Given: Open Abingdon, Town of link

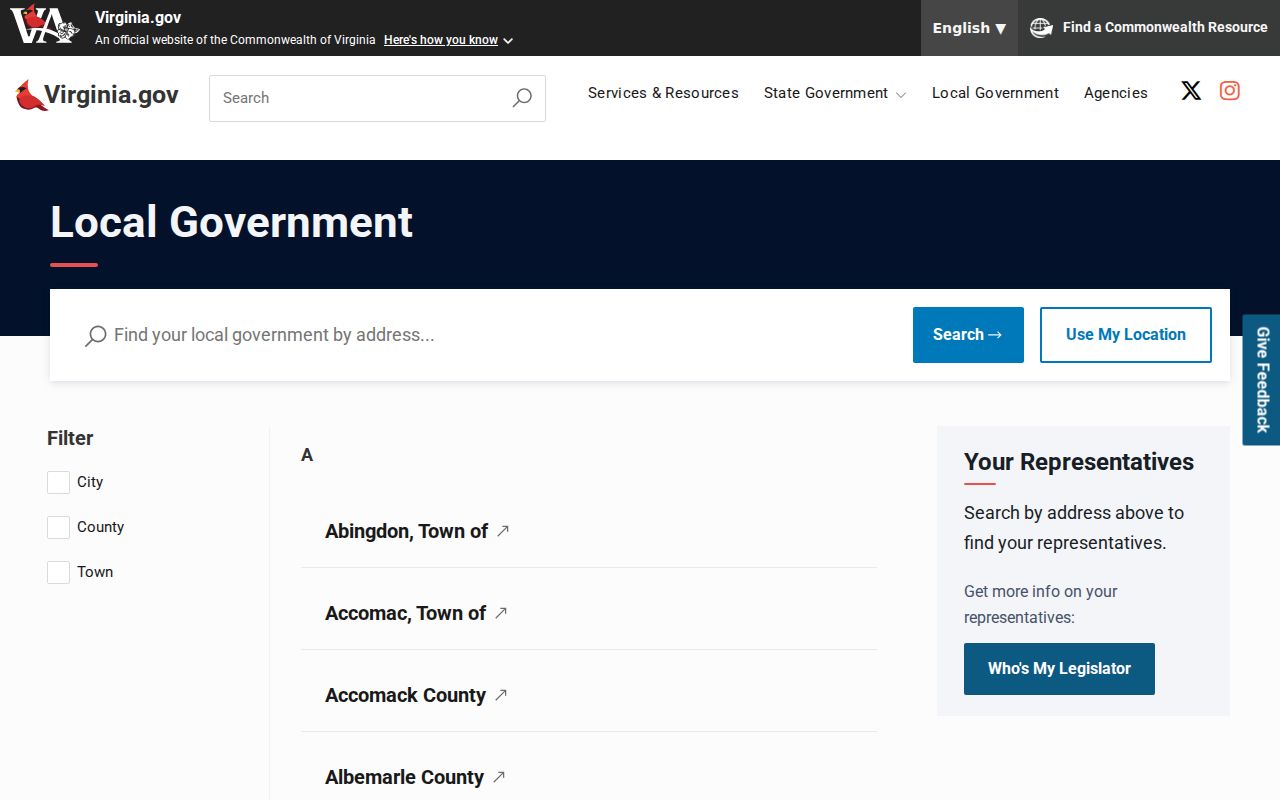Looking at the screenshot, I should click(406, 531).
